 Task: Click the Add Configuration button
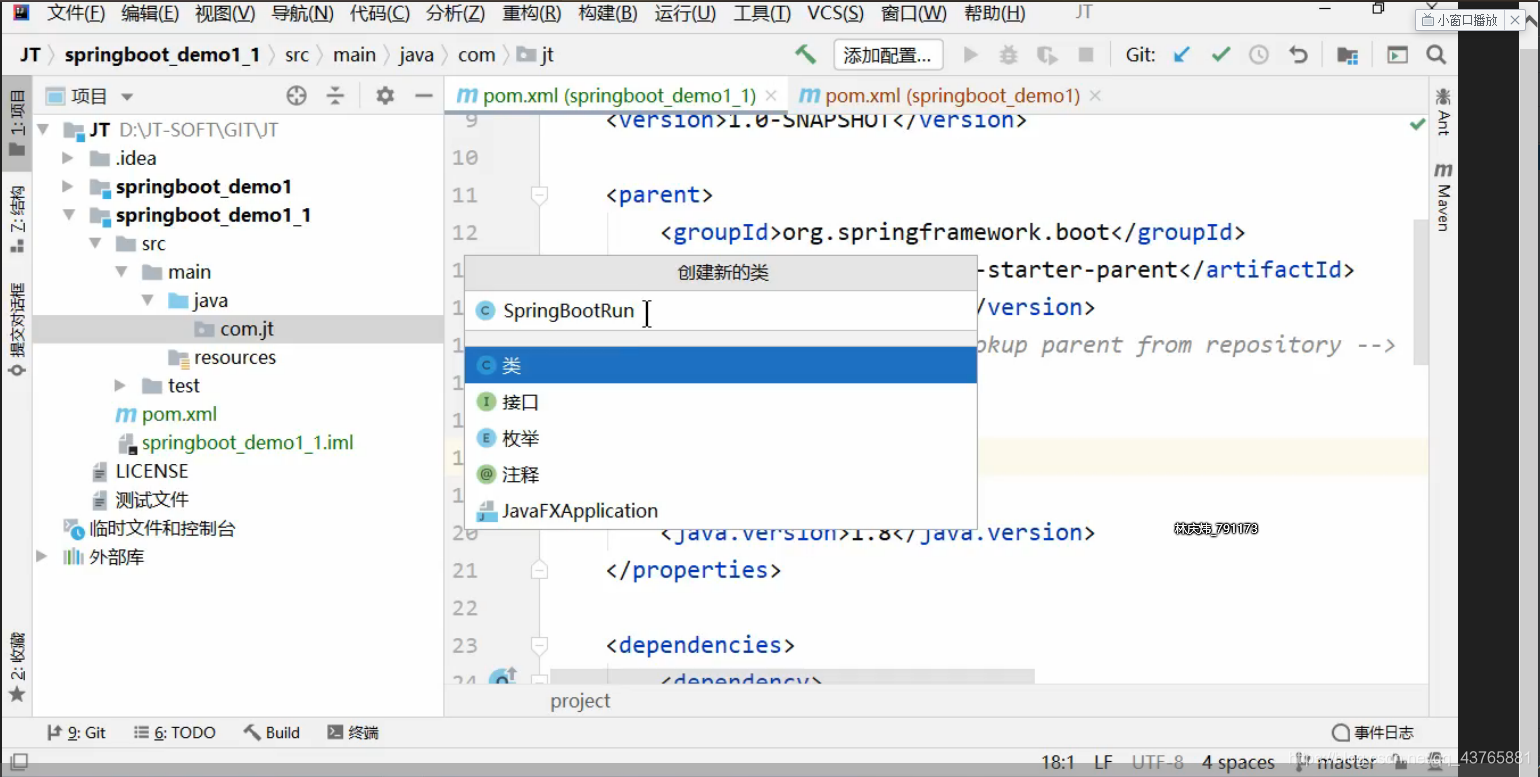coord(888,55)
